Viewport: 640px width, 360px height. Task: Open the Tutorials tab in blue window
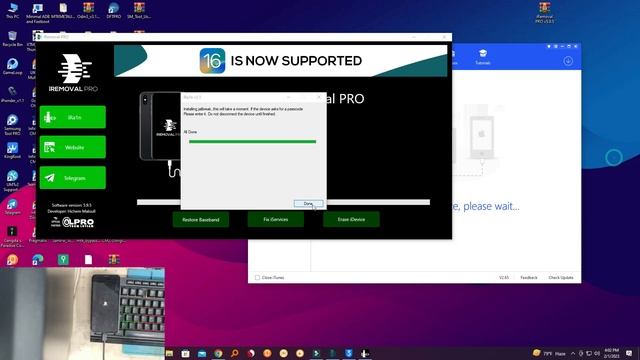483,57
